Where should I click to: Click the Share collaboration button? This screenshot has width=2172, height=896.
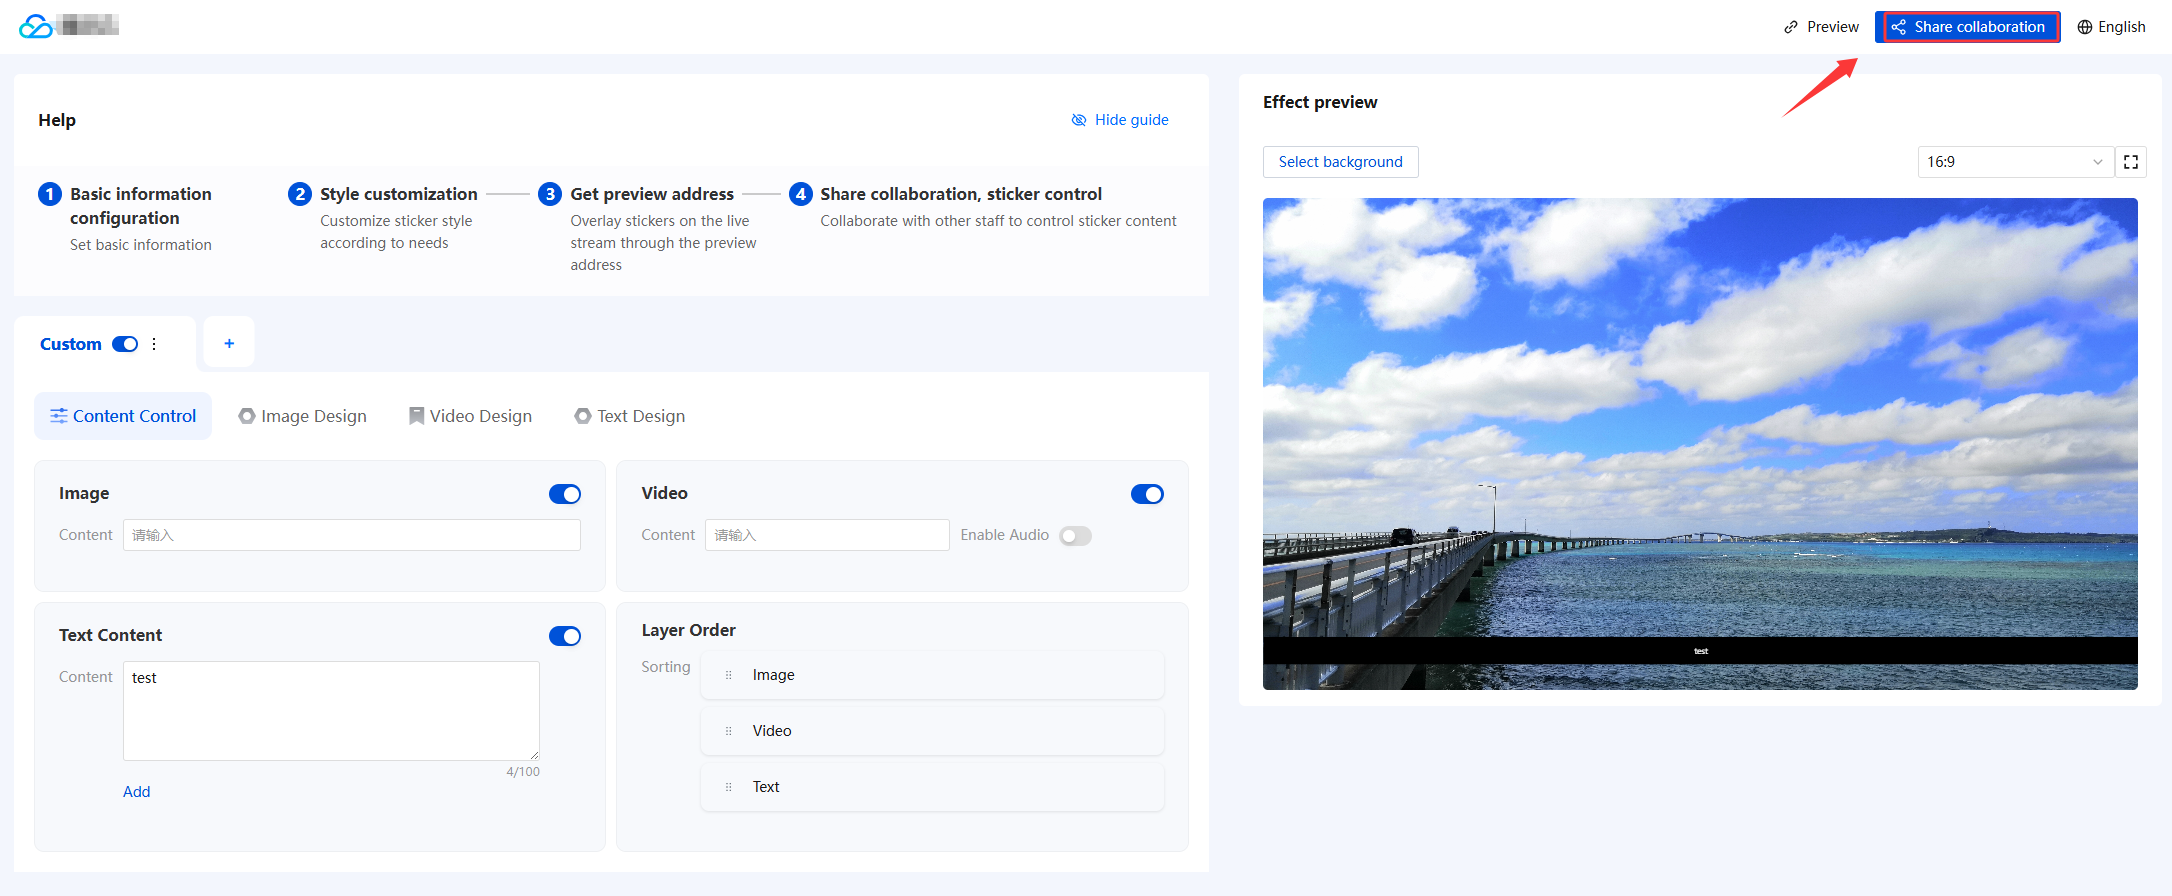pyautogui.click(x=1967, y=27)
